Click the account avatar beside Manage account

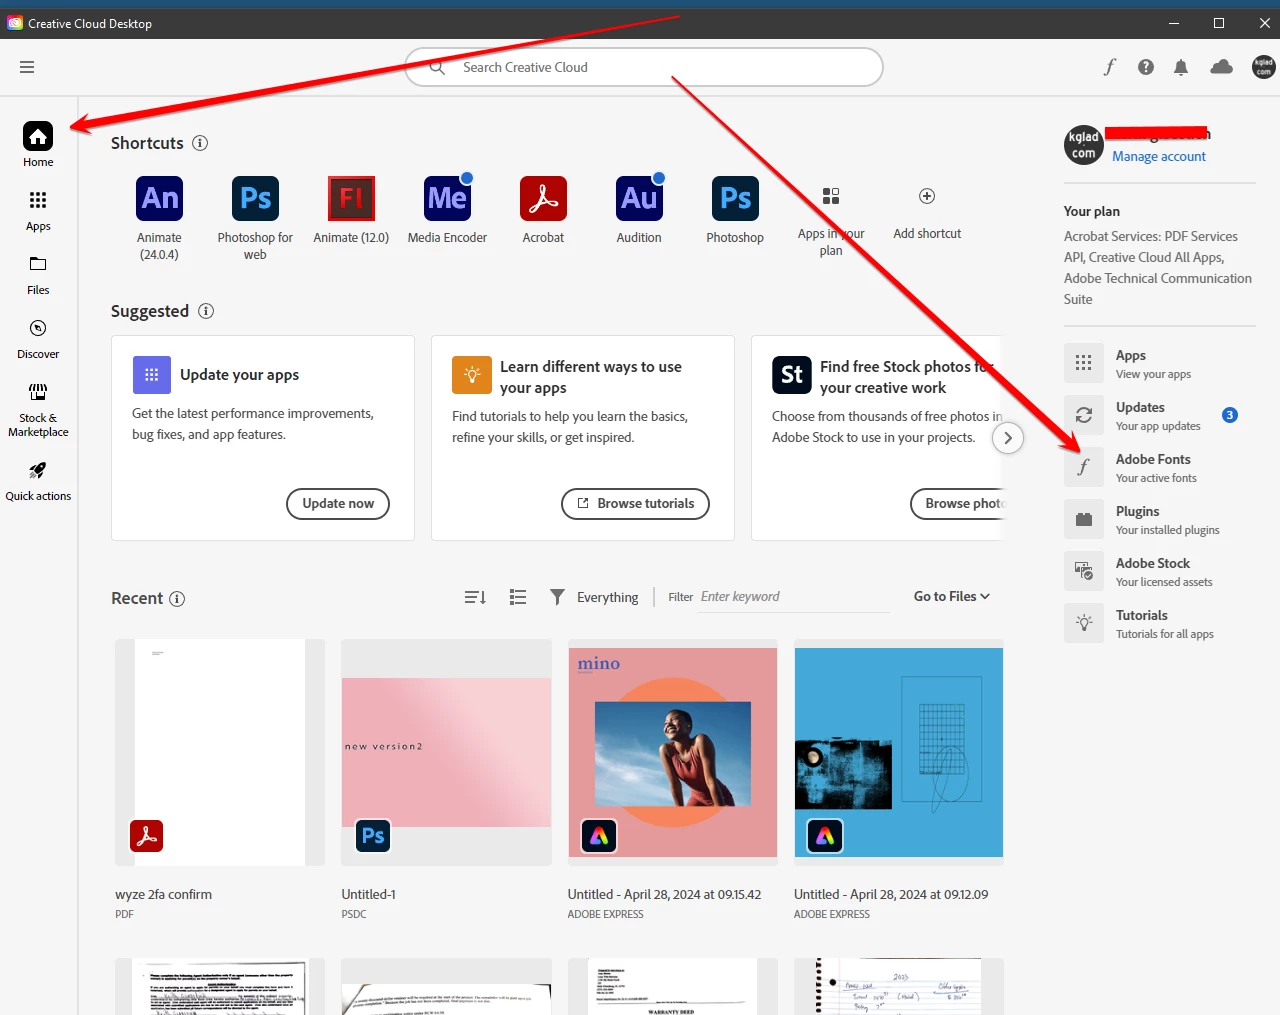tap(1084, 145)
